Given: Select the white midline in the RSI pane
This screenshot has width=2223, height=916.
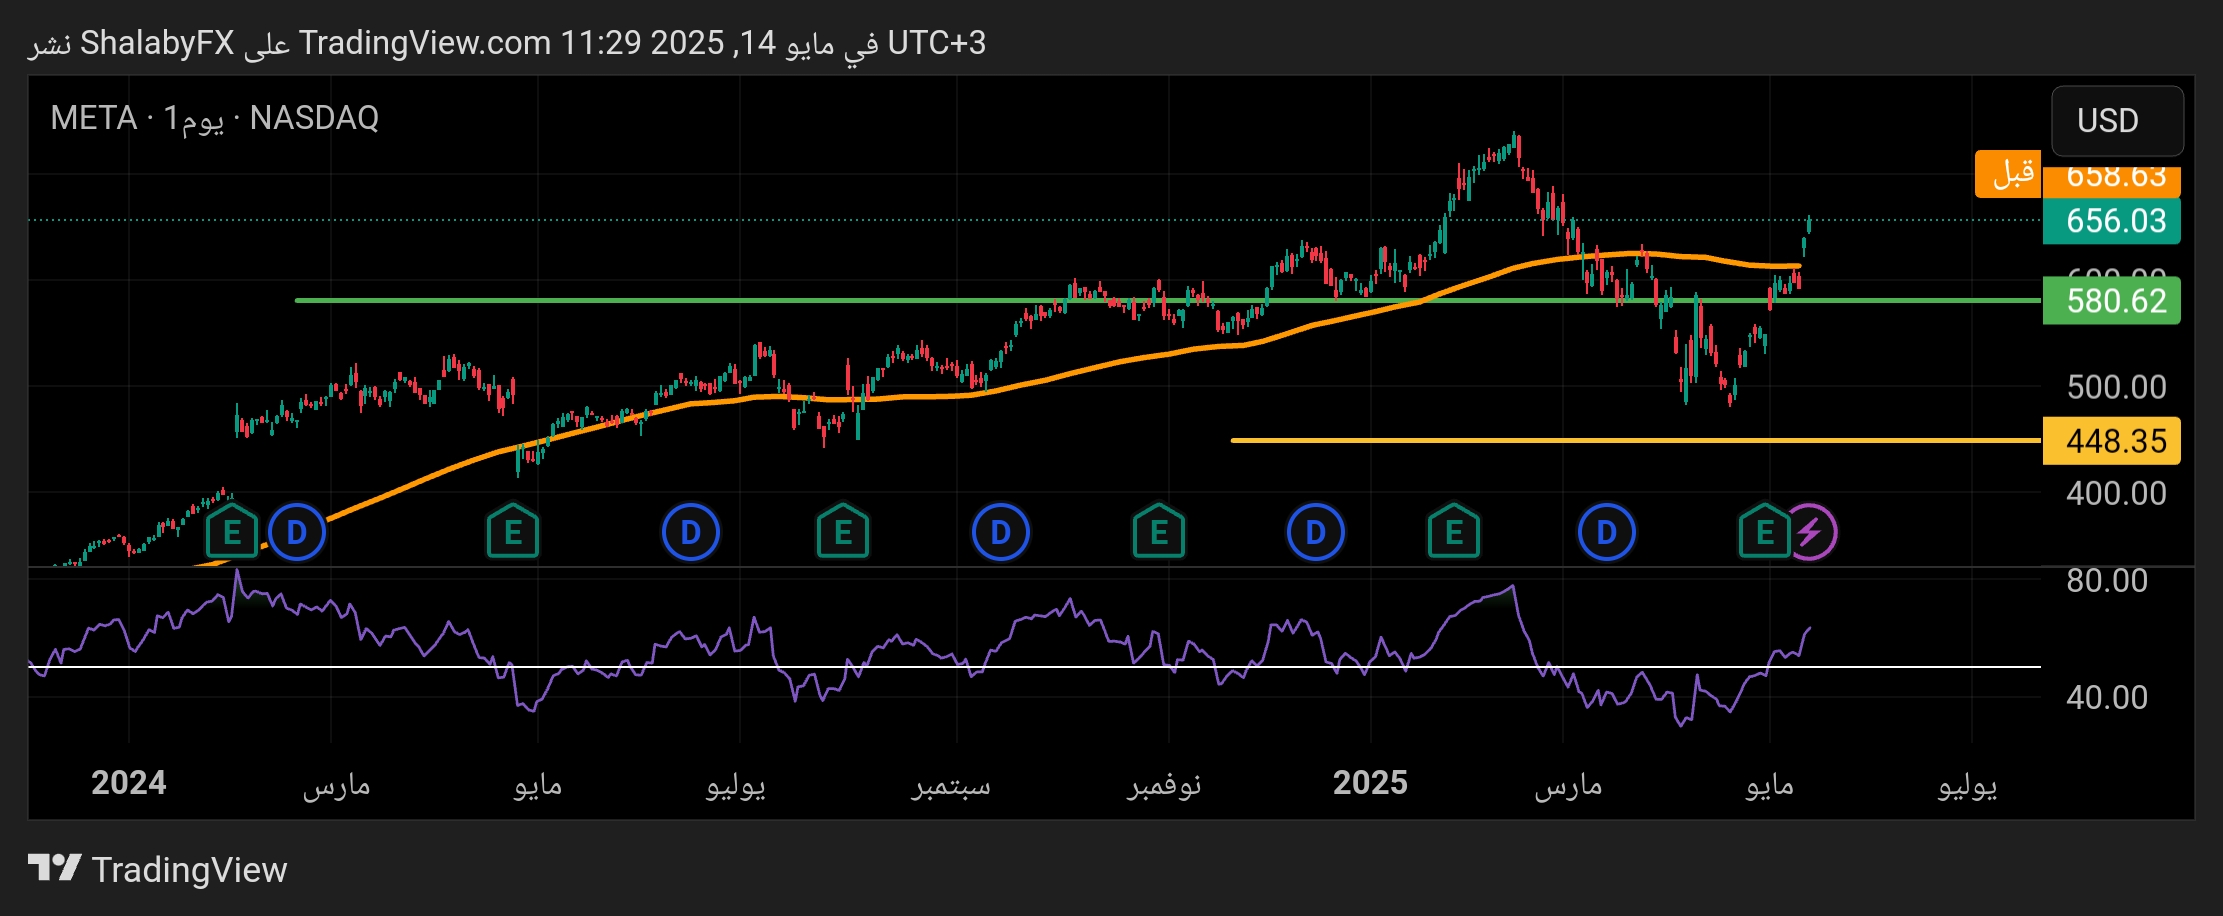Looking at the screenshot, I should (1035, 667).
